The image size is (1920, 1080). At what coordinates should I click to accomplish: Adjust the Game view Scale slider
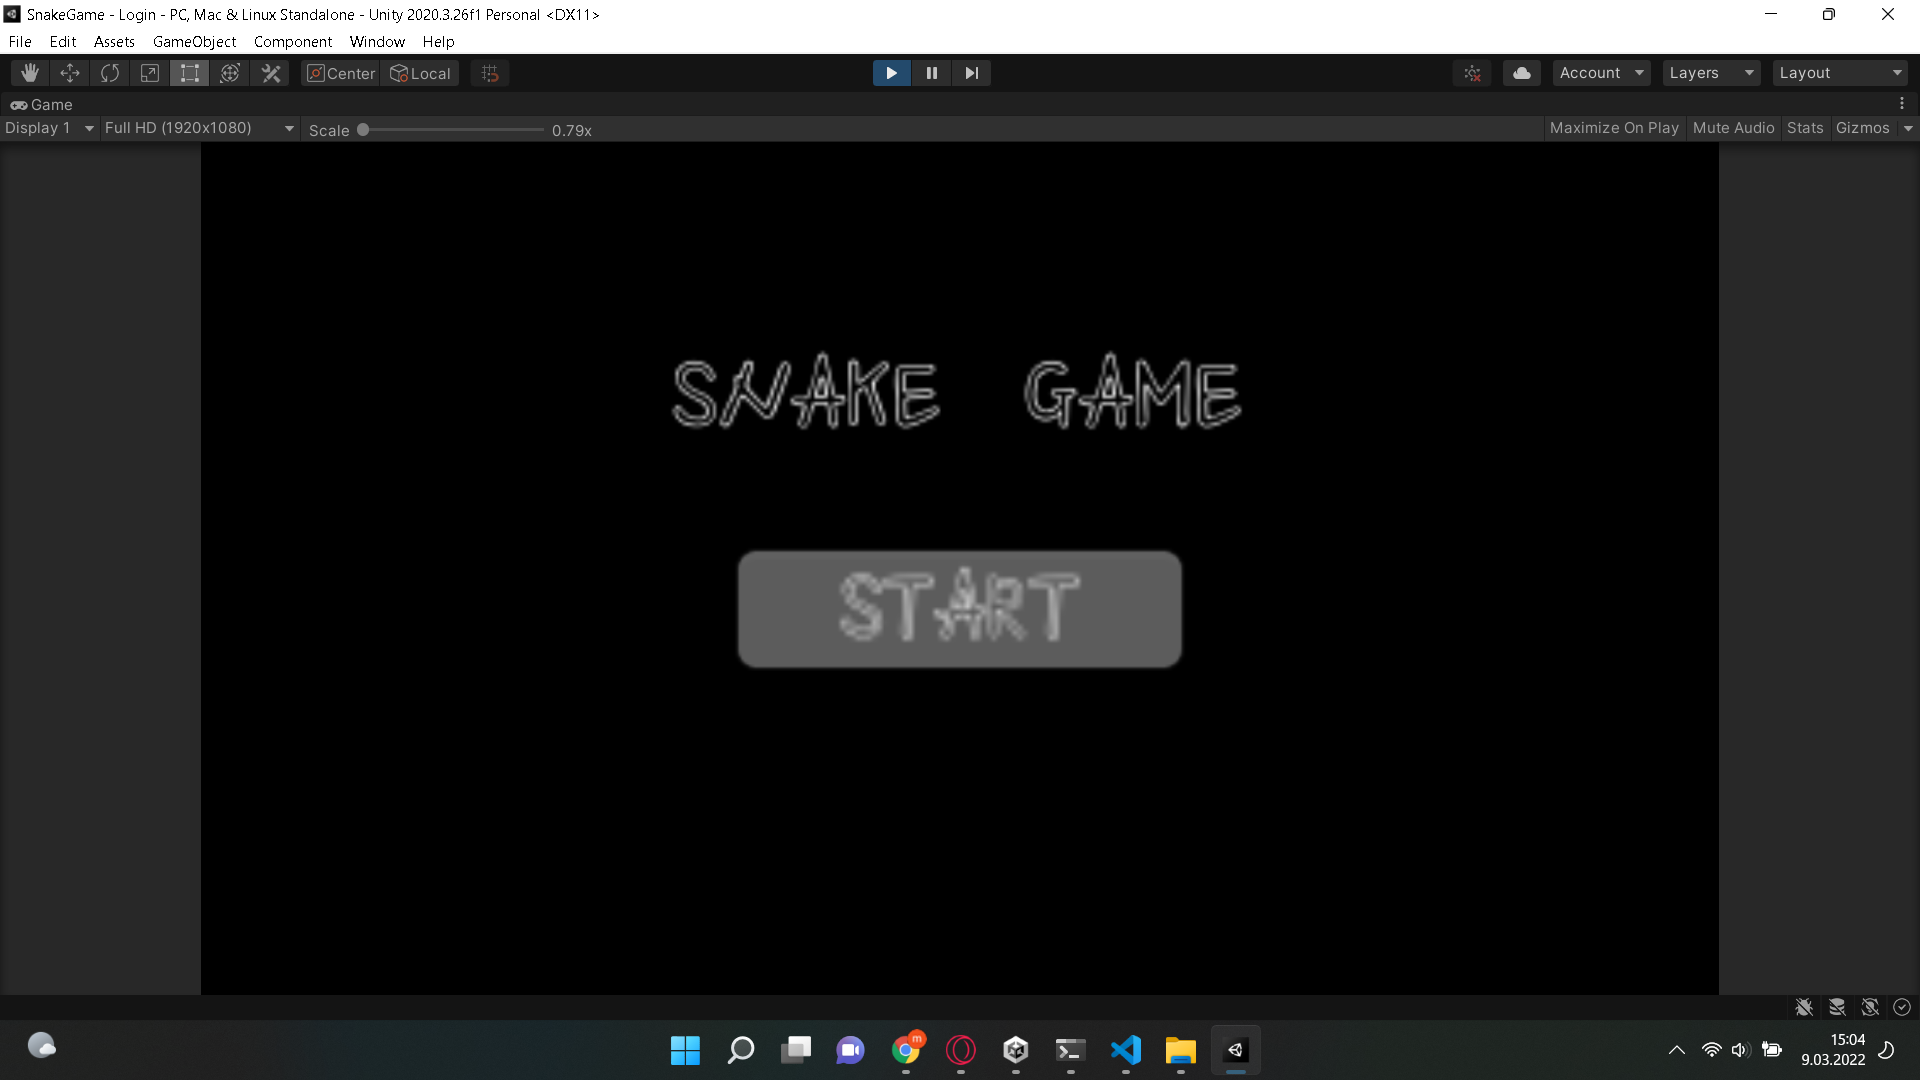363,128
